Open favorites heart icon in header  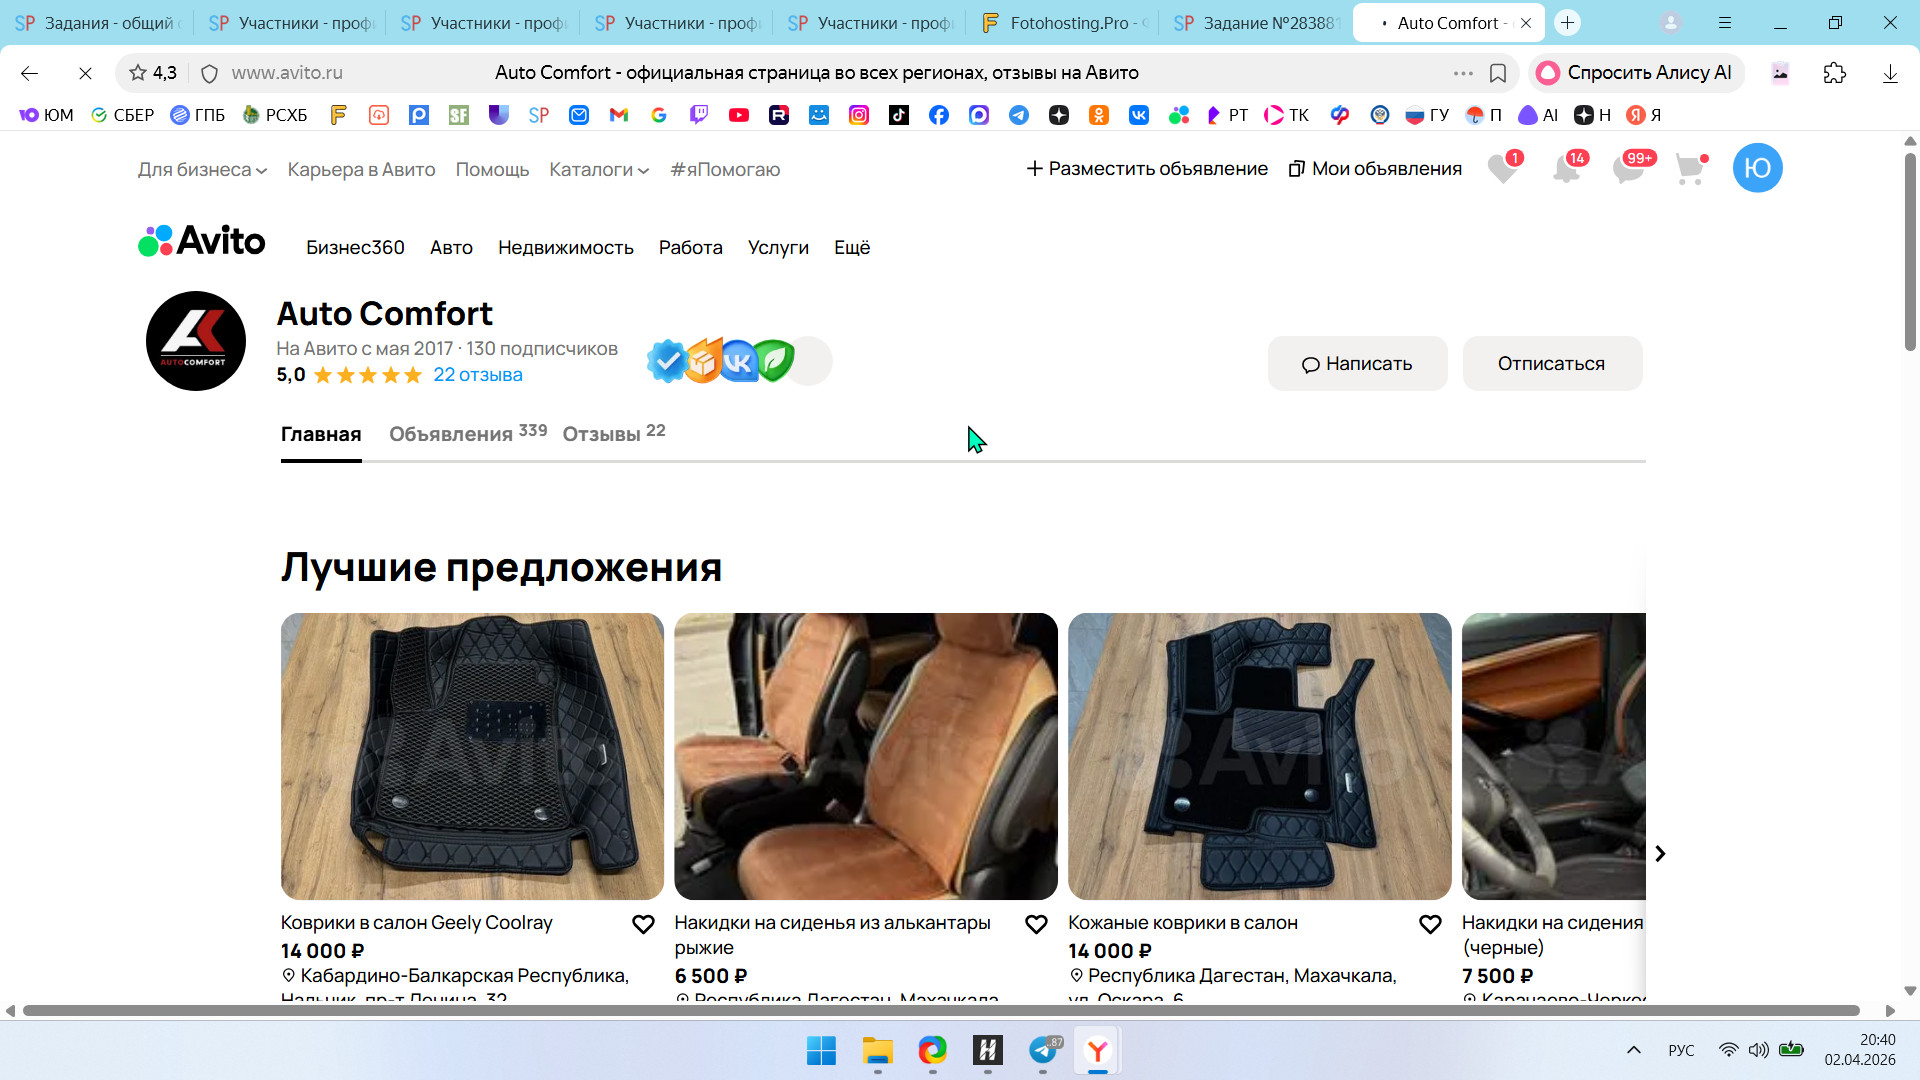click(1502, 169)
